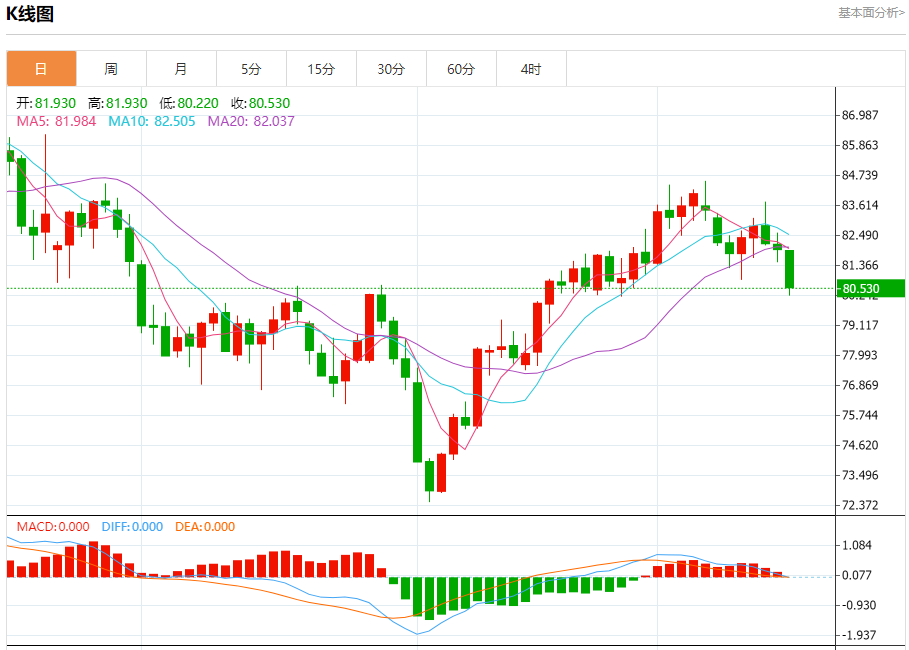Click the MACD: 0.000 indicator label

point(52,527)
